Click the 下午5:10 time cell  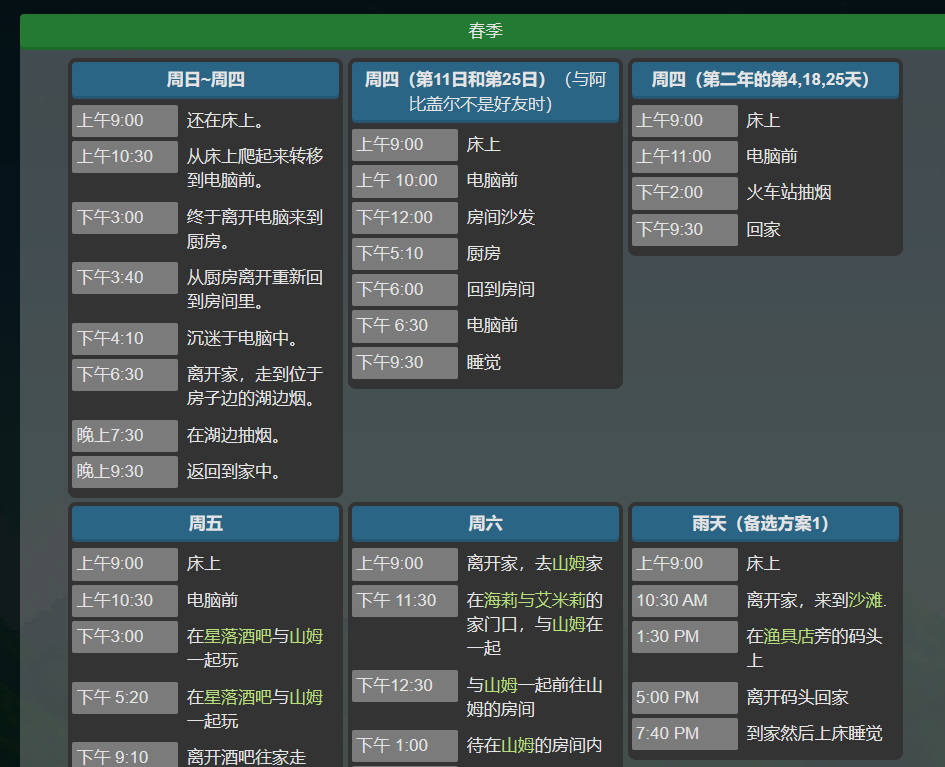click(x=404, y=254)
